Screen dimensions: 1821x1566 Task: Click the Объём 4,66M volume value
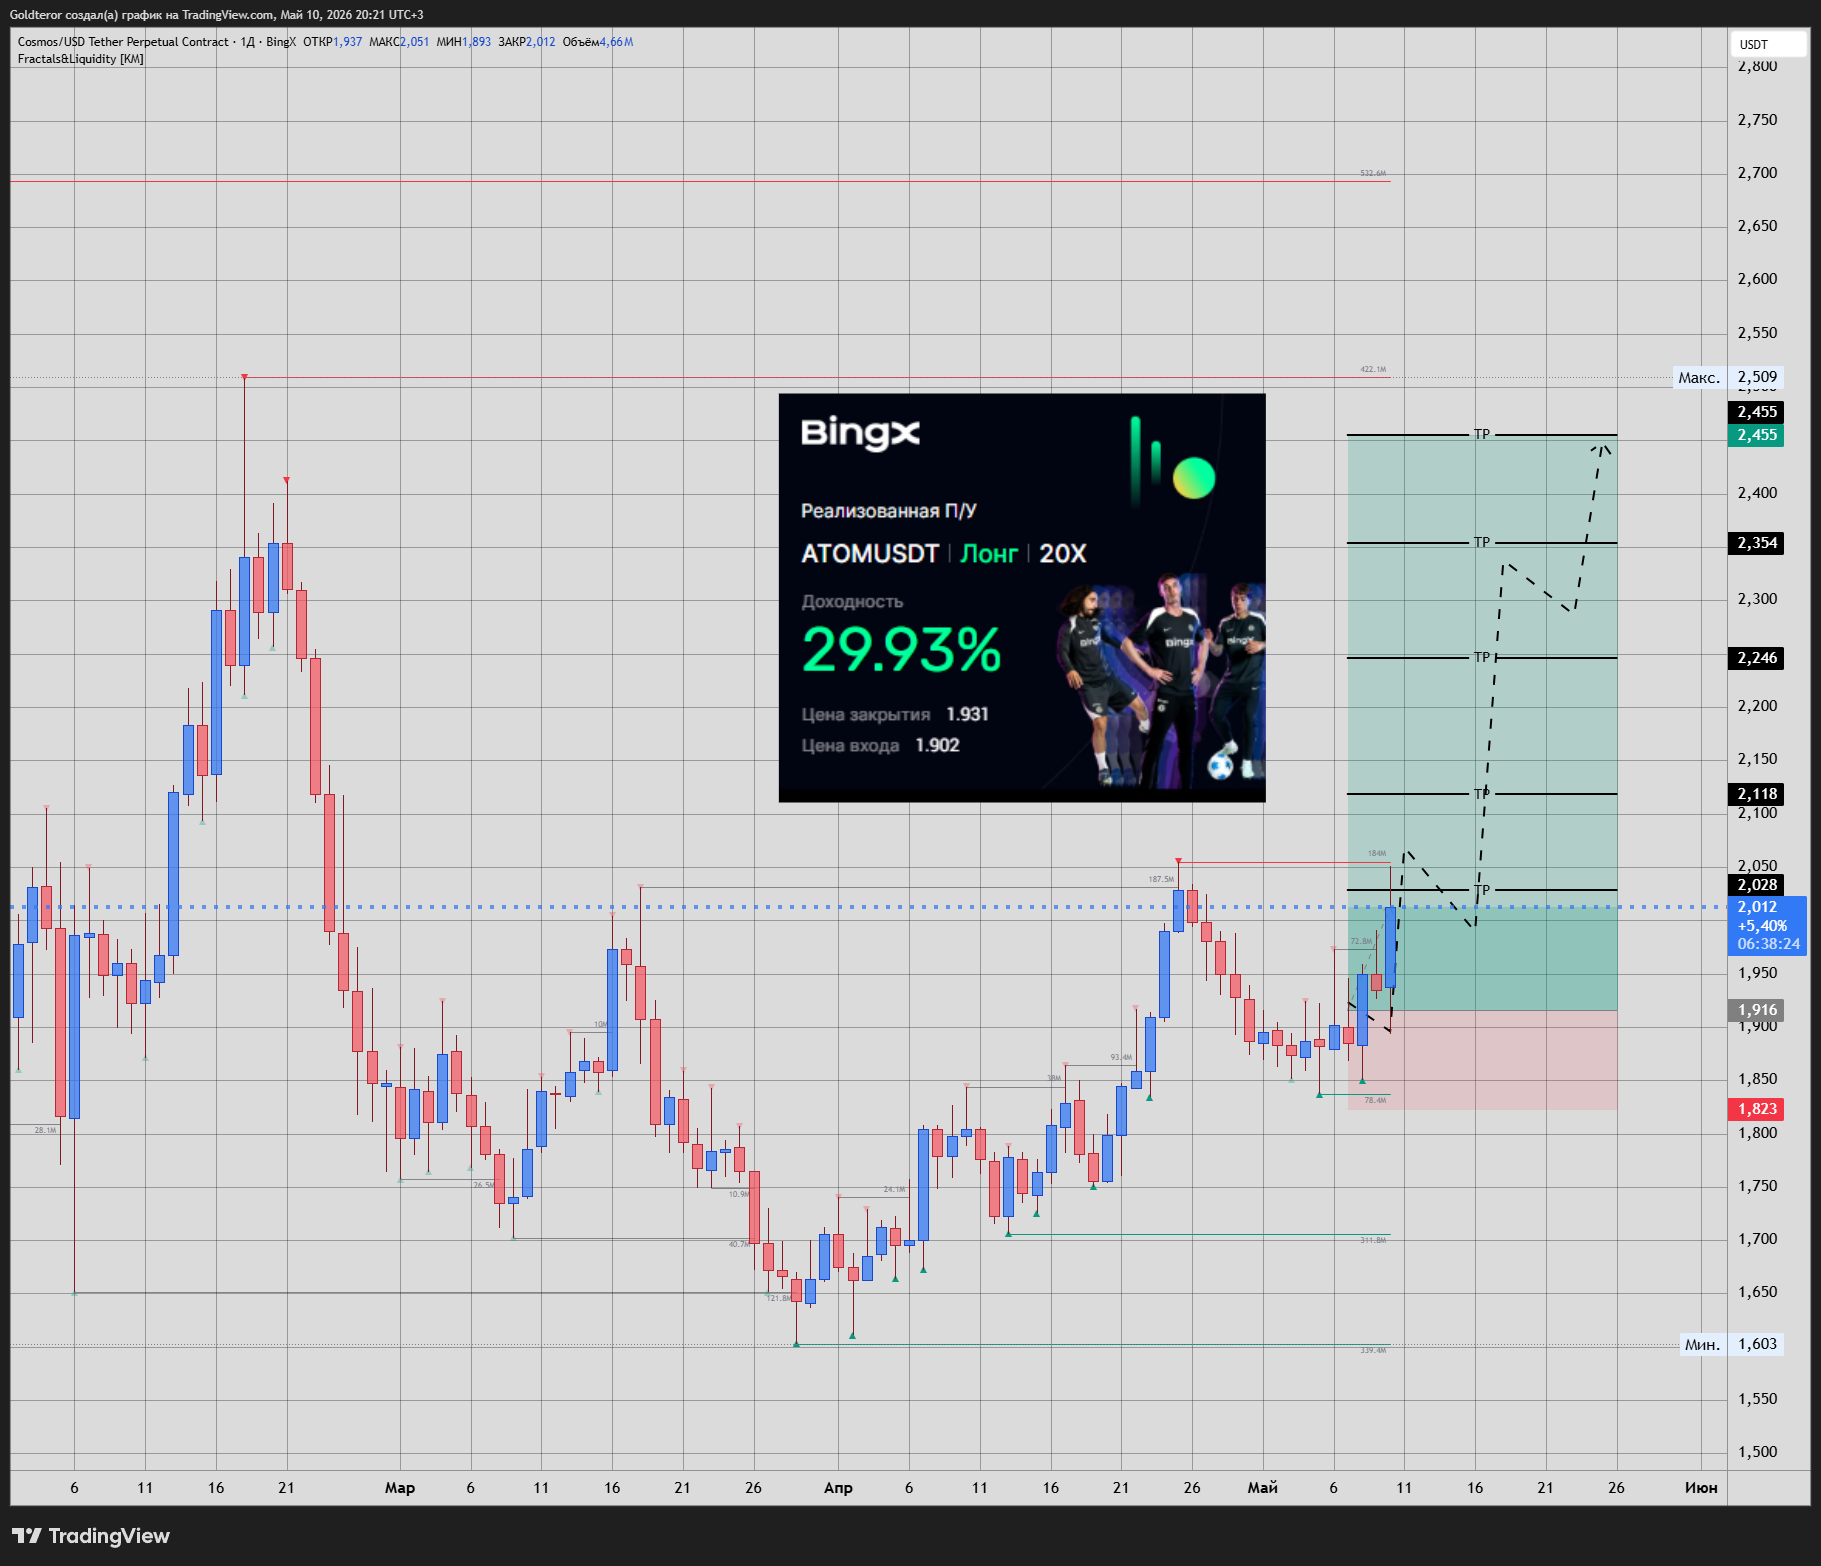pos(597,42)
